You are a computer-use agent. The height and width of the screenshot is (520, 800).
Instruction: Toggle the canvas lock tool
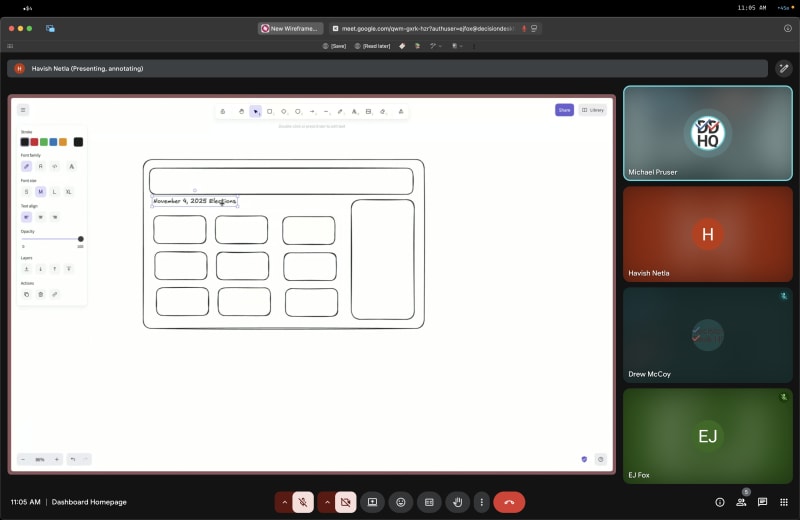coord(223,111)
